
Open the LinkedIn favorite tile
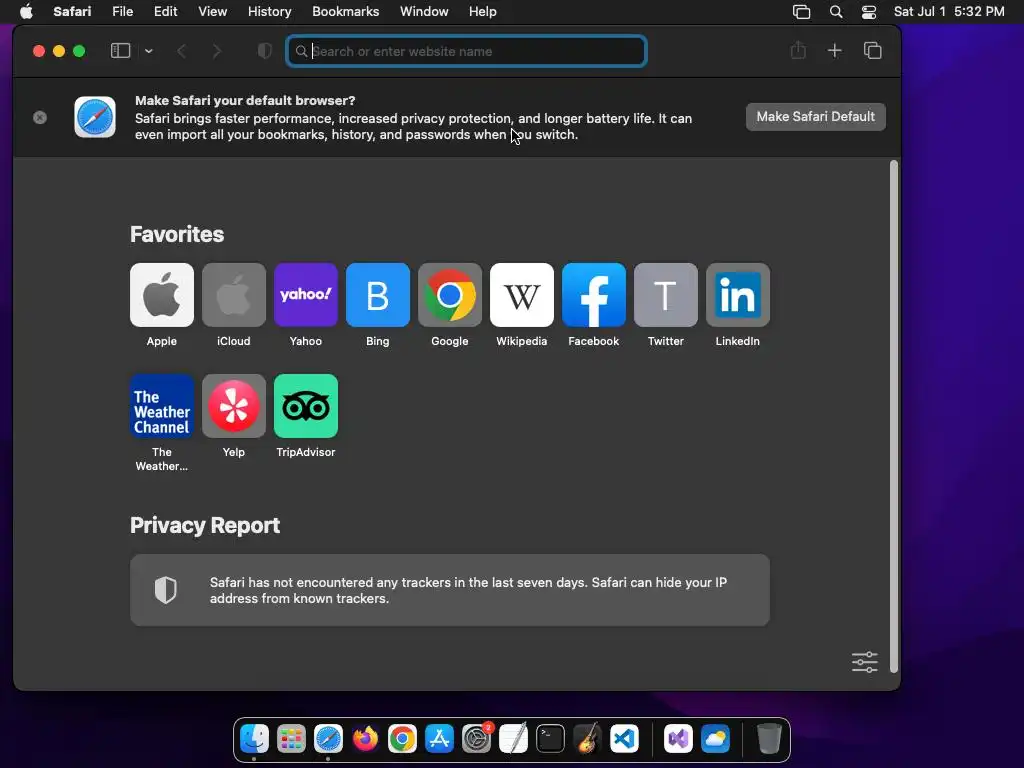click(738, 295)
